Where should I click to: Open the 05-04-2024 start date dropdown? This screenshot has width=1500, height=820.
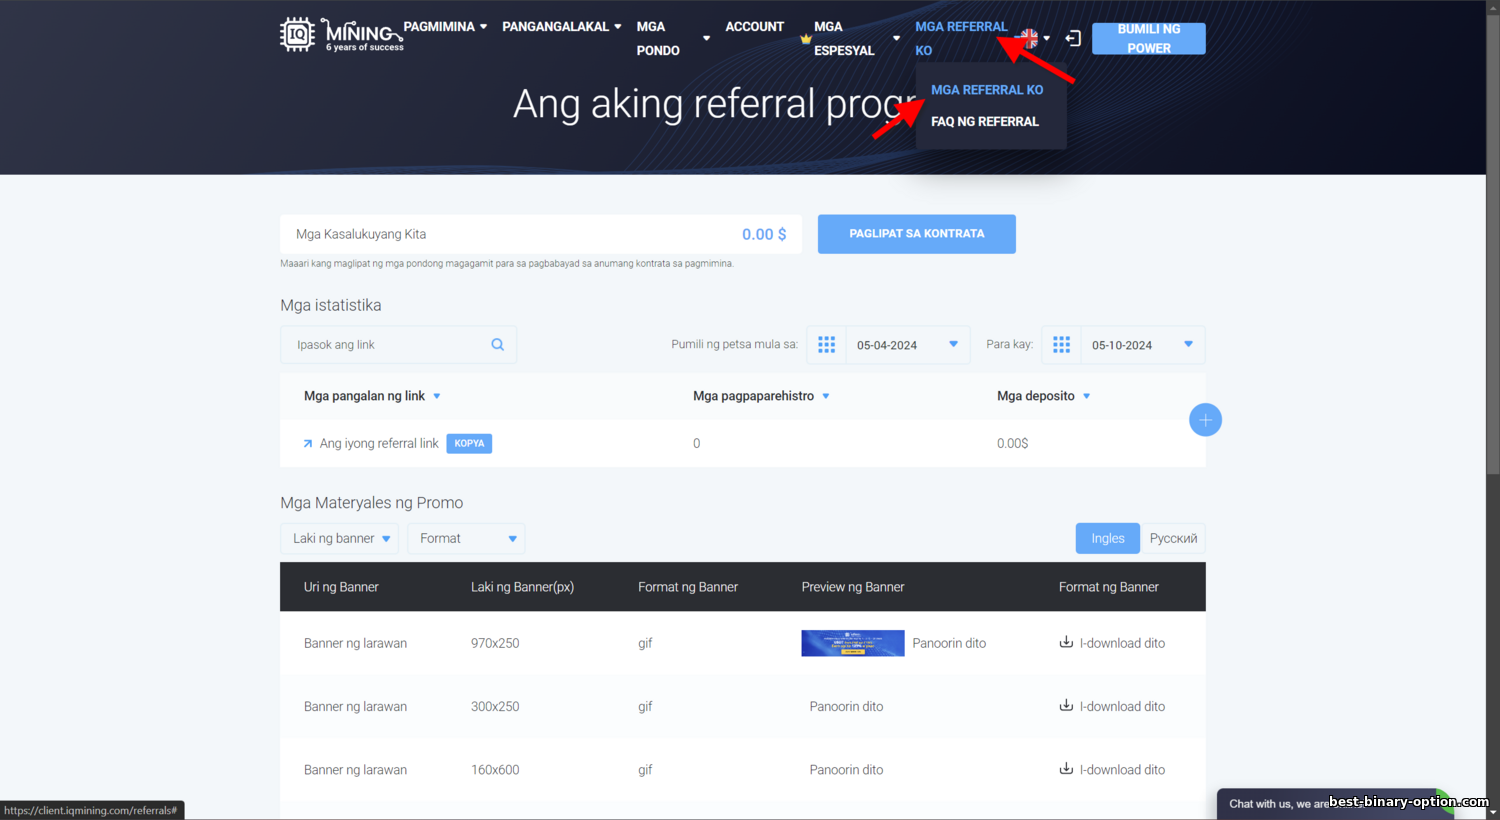[906, 345]
